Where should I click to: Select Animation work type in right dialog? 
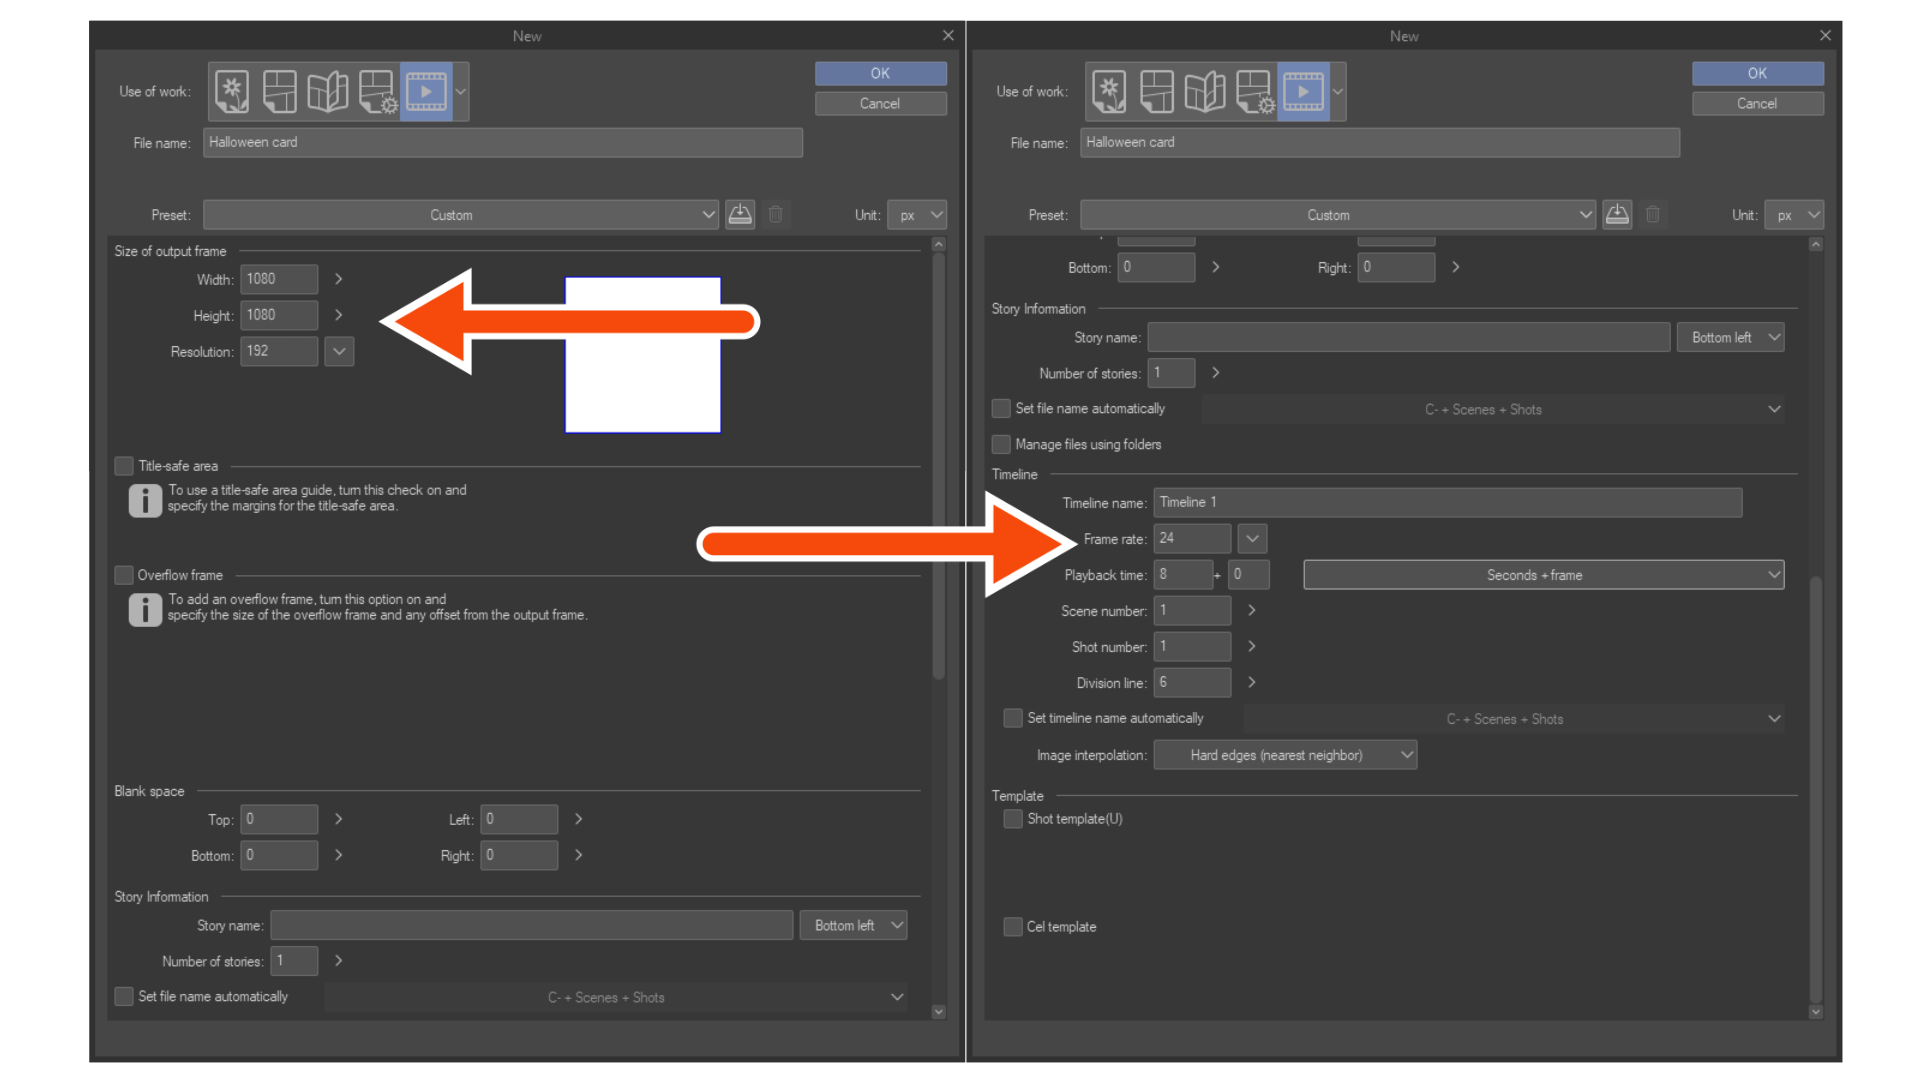[x=1303, y=91]
